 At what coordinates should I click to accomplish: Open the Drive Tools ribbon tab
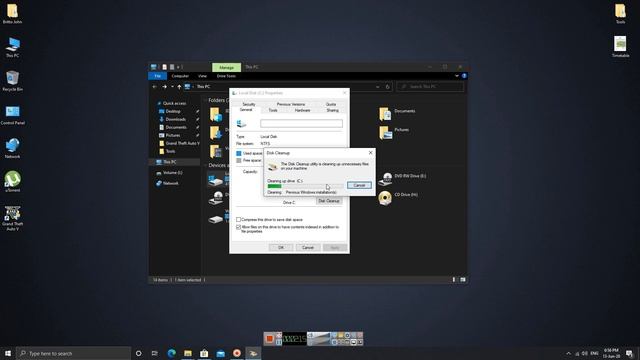point(226,76)
